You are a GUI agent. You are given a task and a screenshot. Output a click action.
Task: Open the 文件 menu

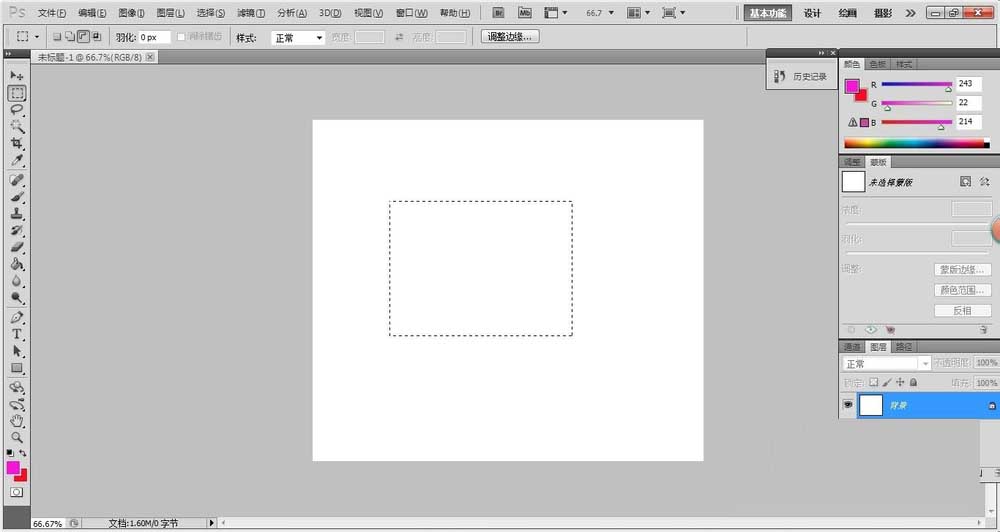point(52,13)
